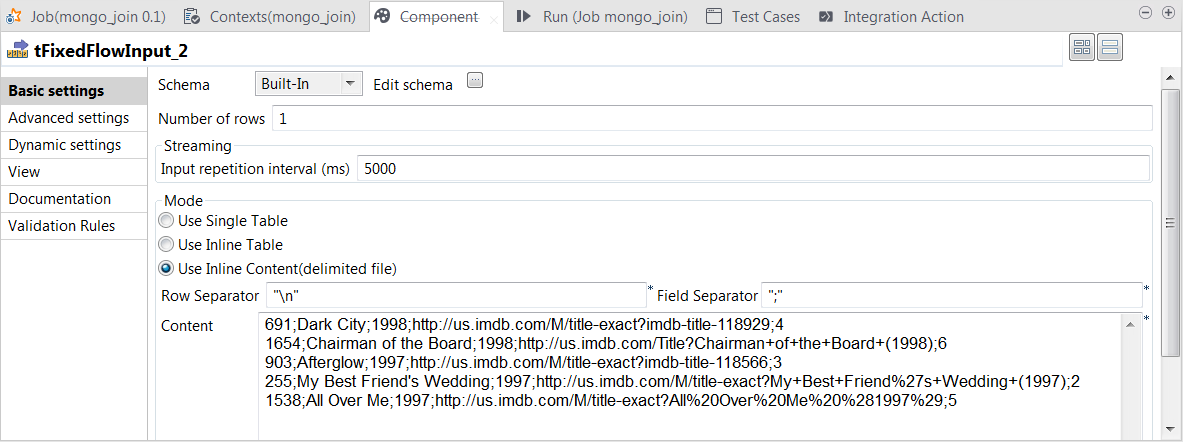Switch to the multi-column layout icon

1082,48
